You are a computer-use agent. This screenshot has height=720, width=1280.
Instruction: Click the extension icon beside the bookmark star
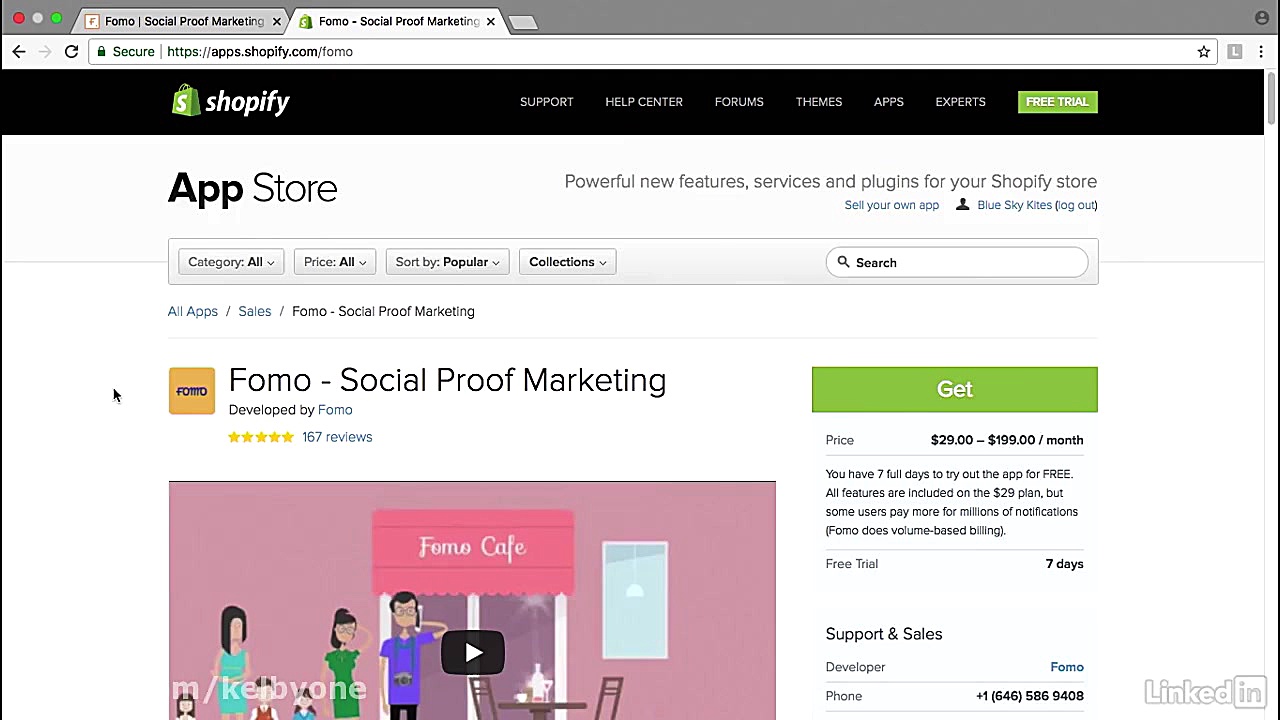coord(1235,52)
